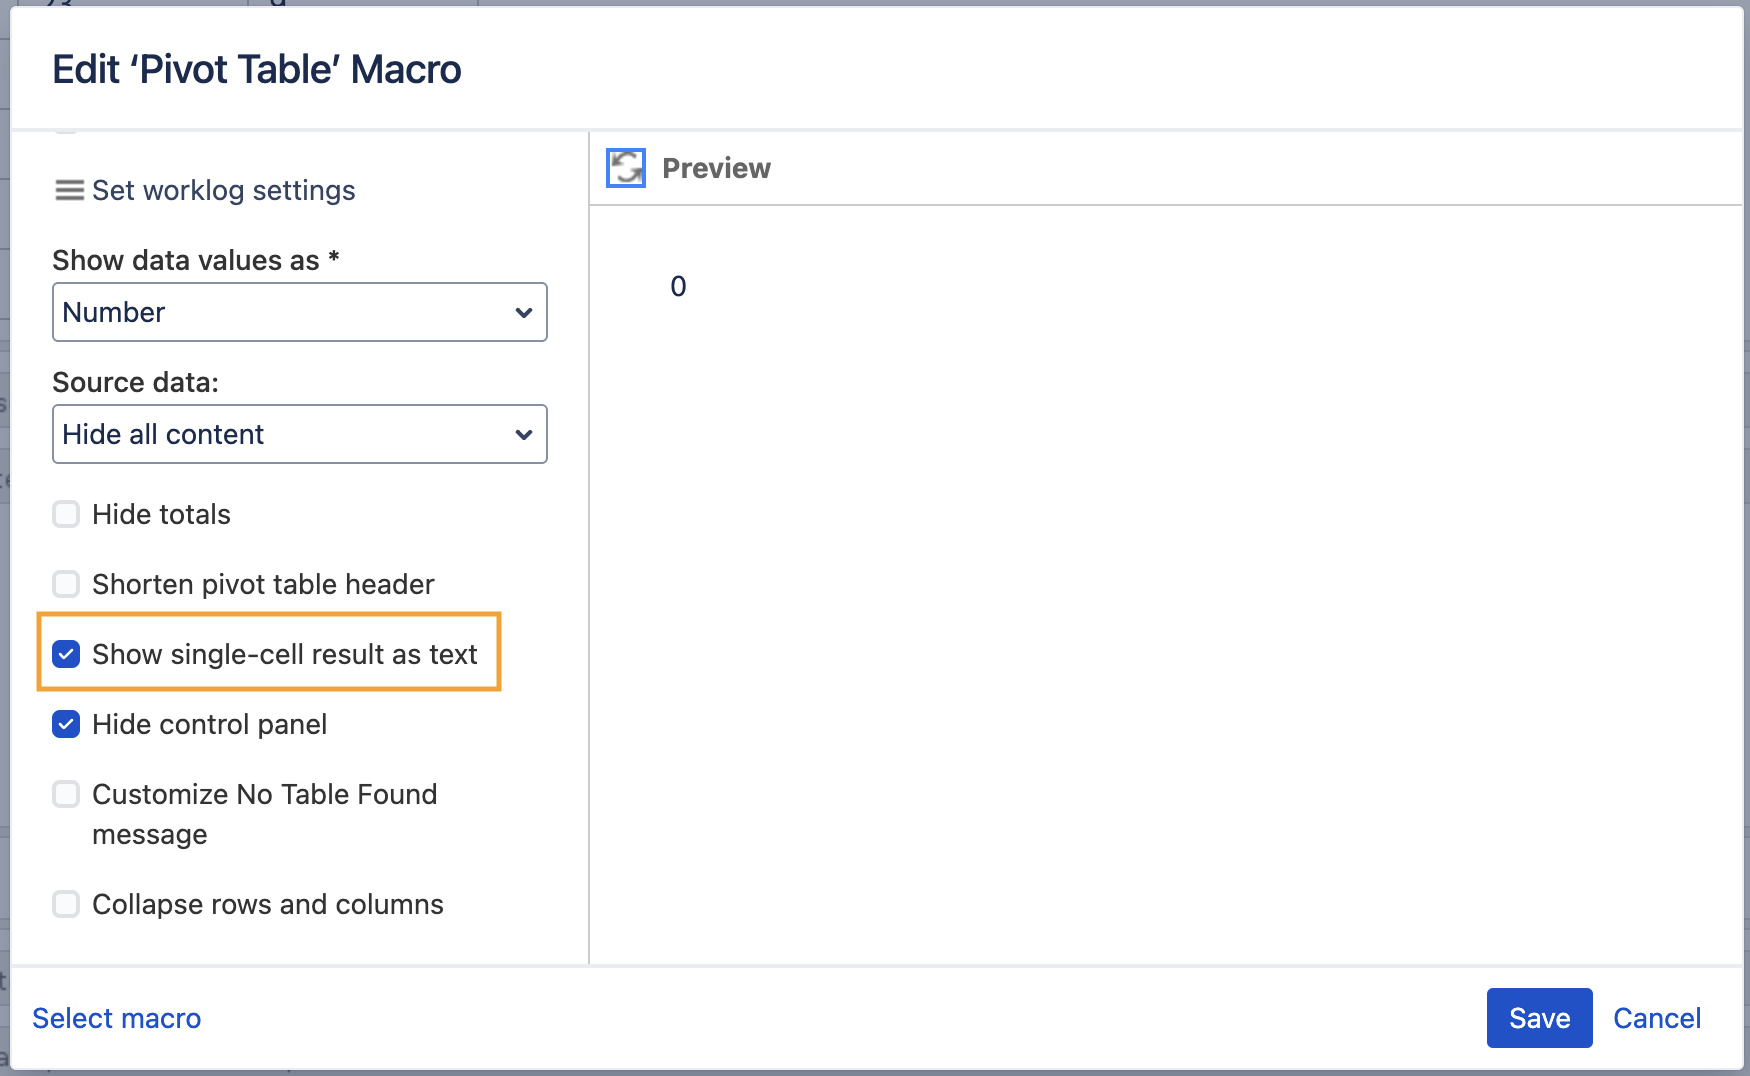
Task: Open Select macro link
Action: (x=116, y=1017)
